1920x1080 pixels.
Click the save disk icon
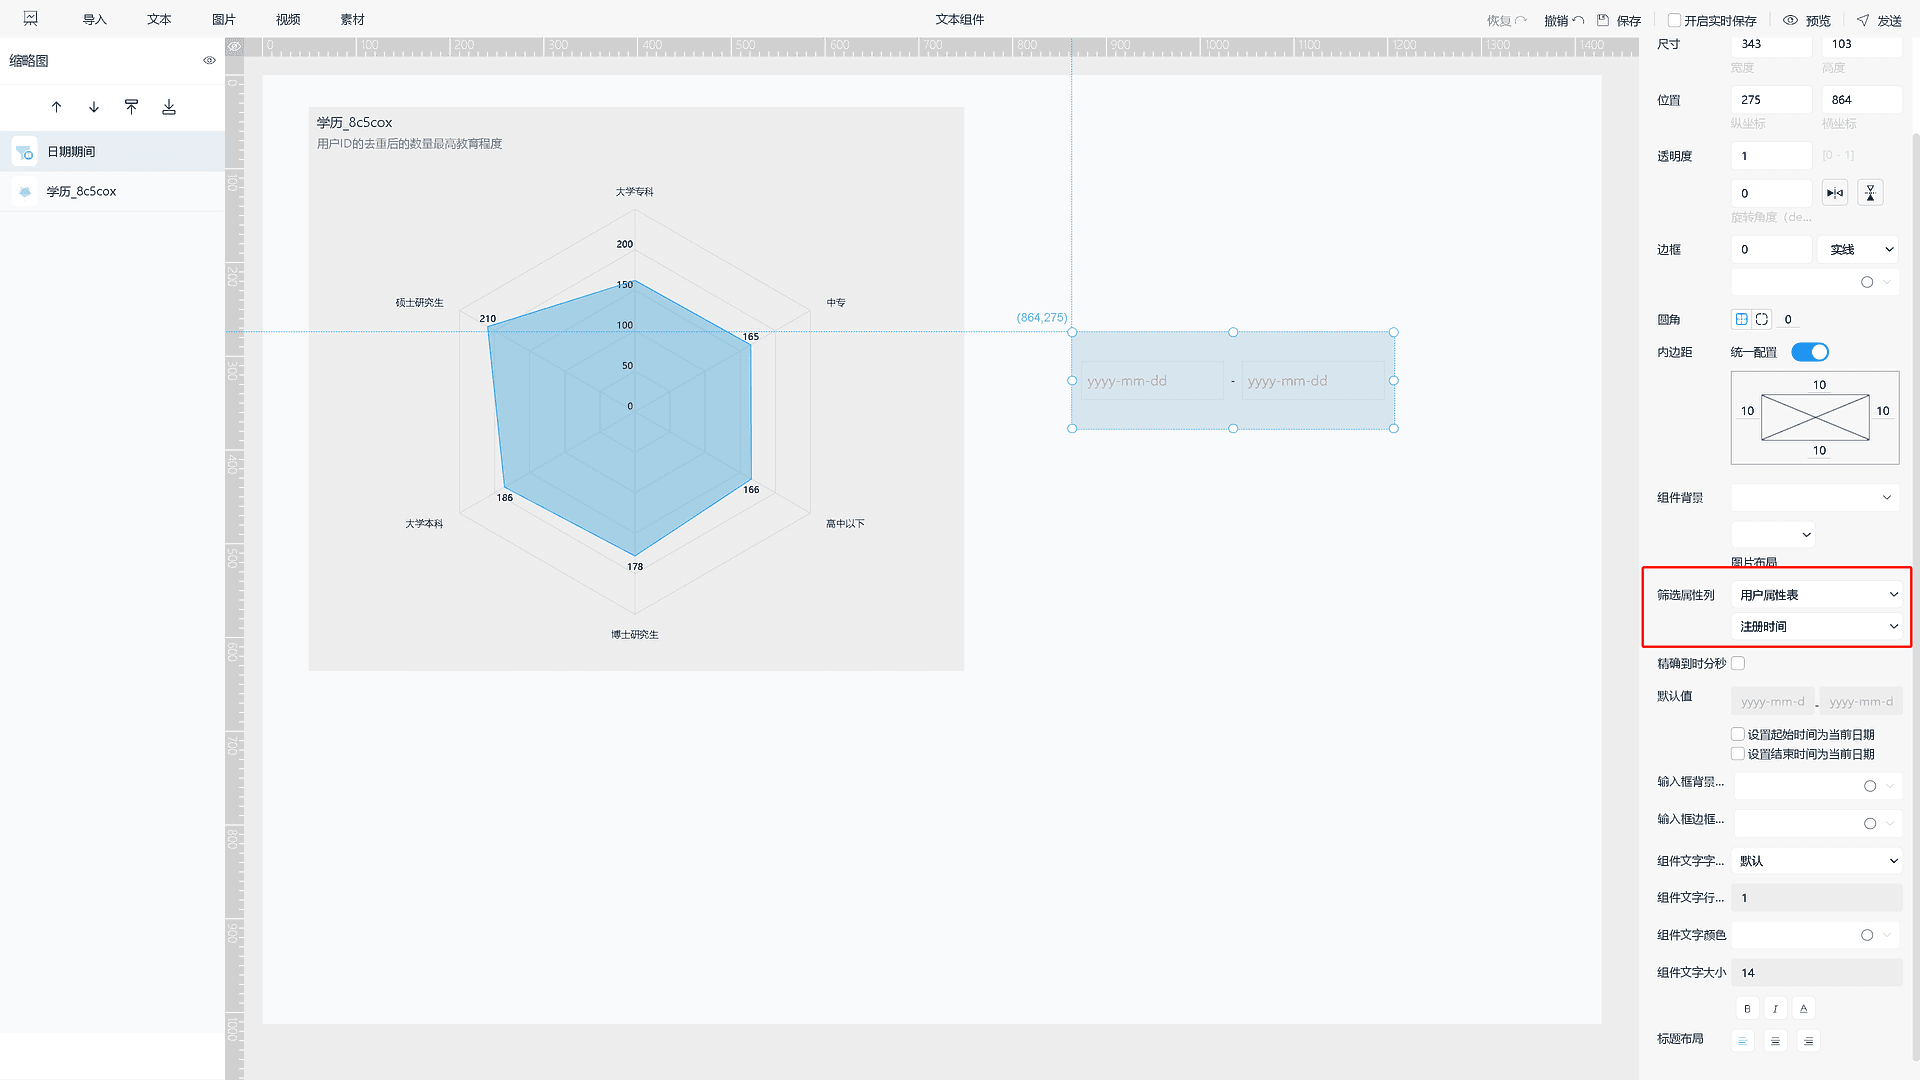[1603, 20]
